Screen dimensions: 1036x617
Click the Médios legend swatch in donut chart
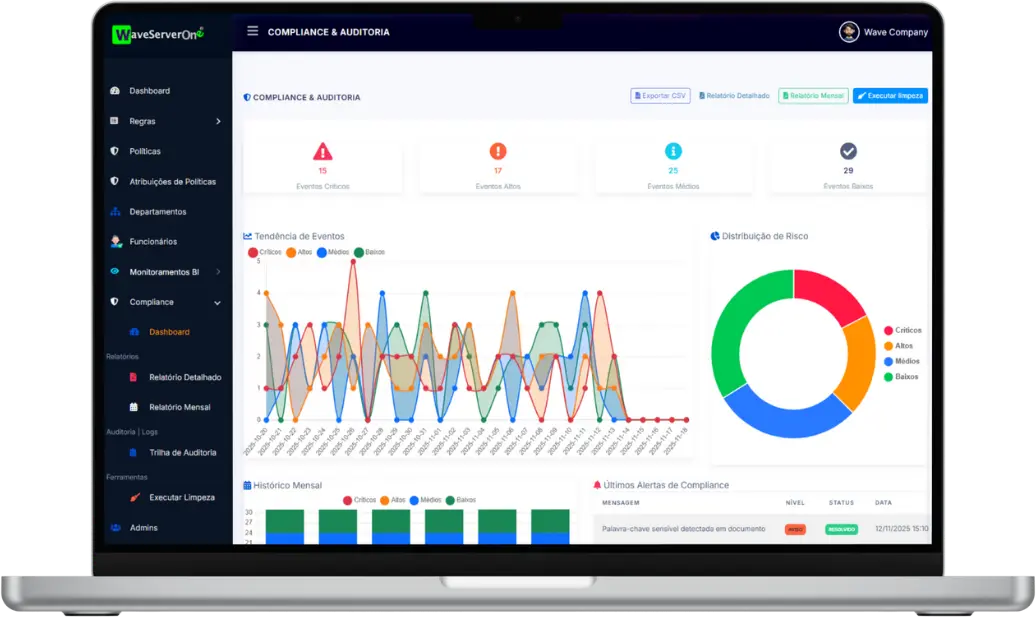click(888, 361)
